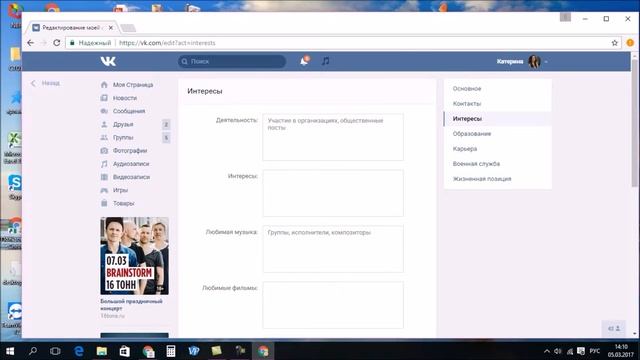Screen dimensions: 640x360
Task: Click the bag icon beside Товары
Action: 104,203
